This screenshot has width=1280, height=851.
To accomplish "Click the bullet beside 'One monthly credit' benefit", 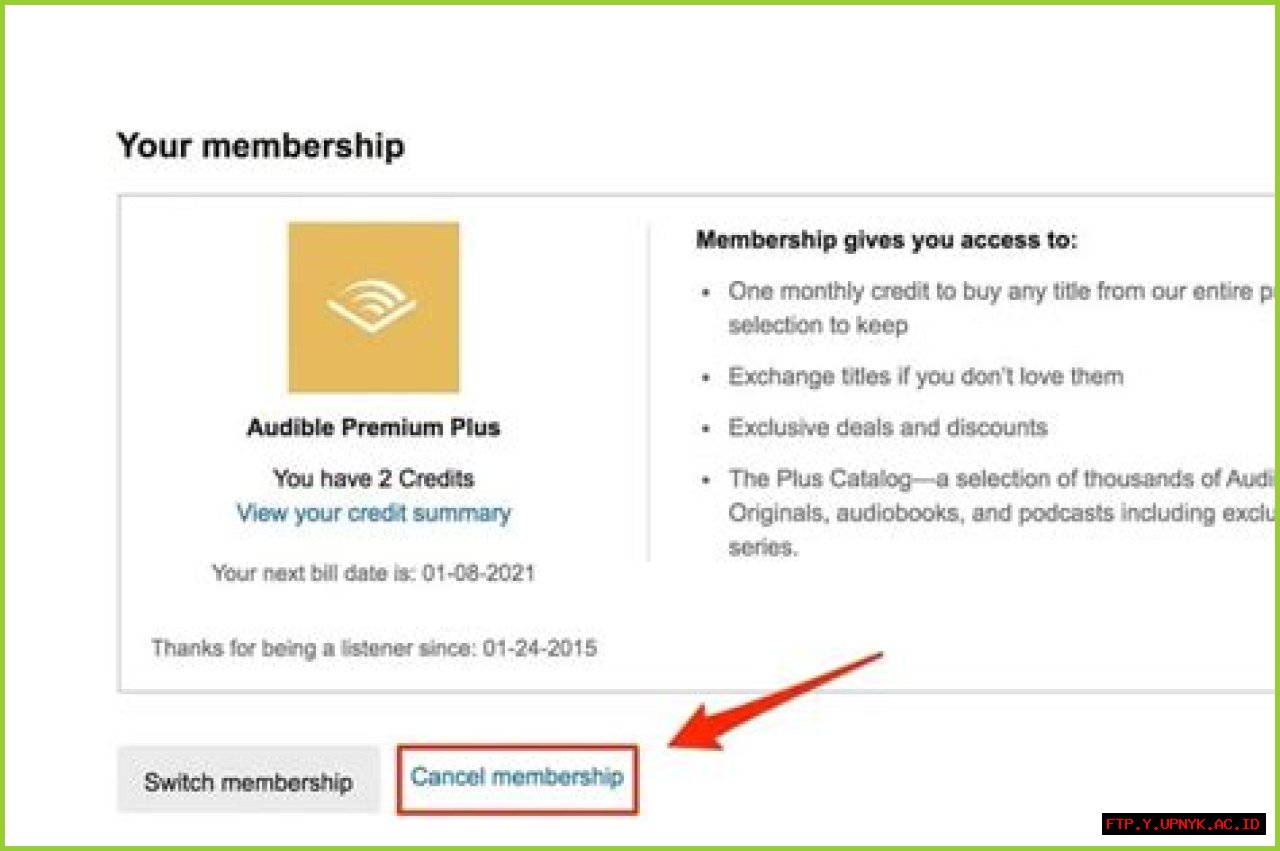I will [709, 291].
